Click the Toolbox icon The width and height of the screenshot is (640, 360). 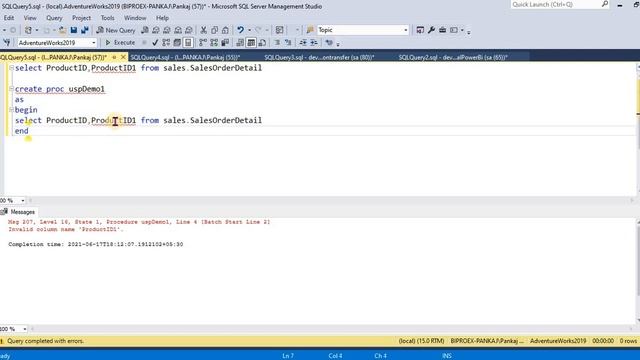pos(442,30)
